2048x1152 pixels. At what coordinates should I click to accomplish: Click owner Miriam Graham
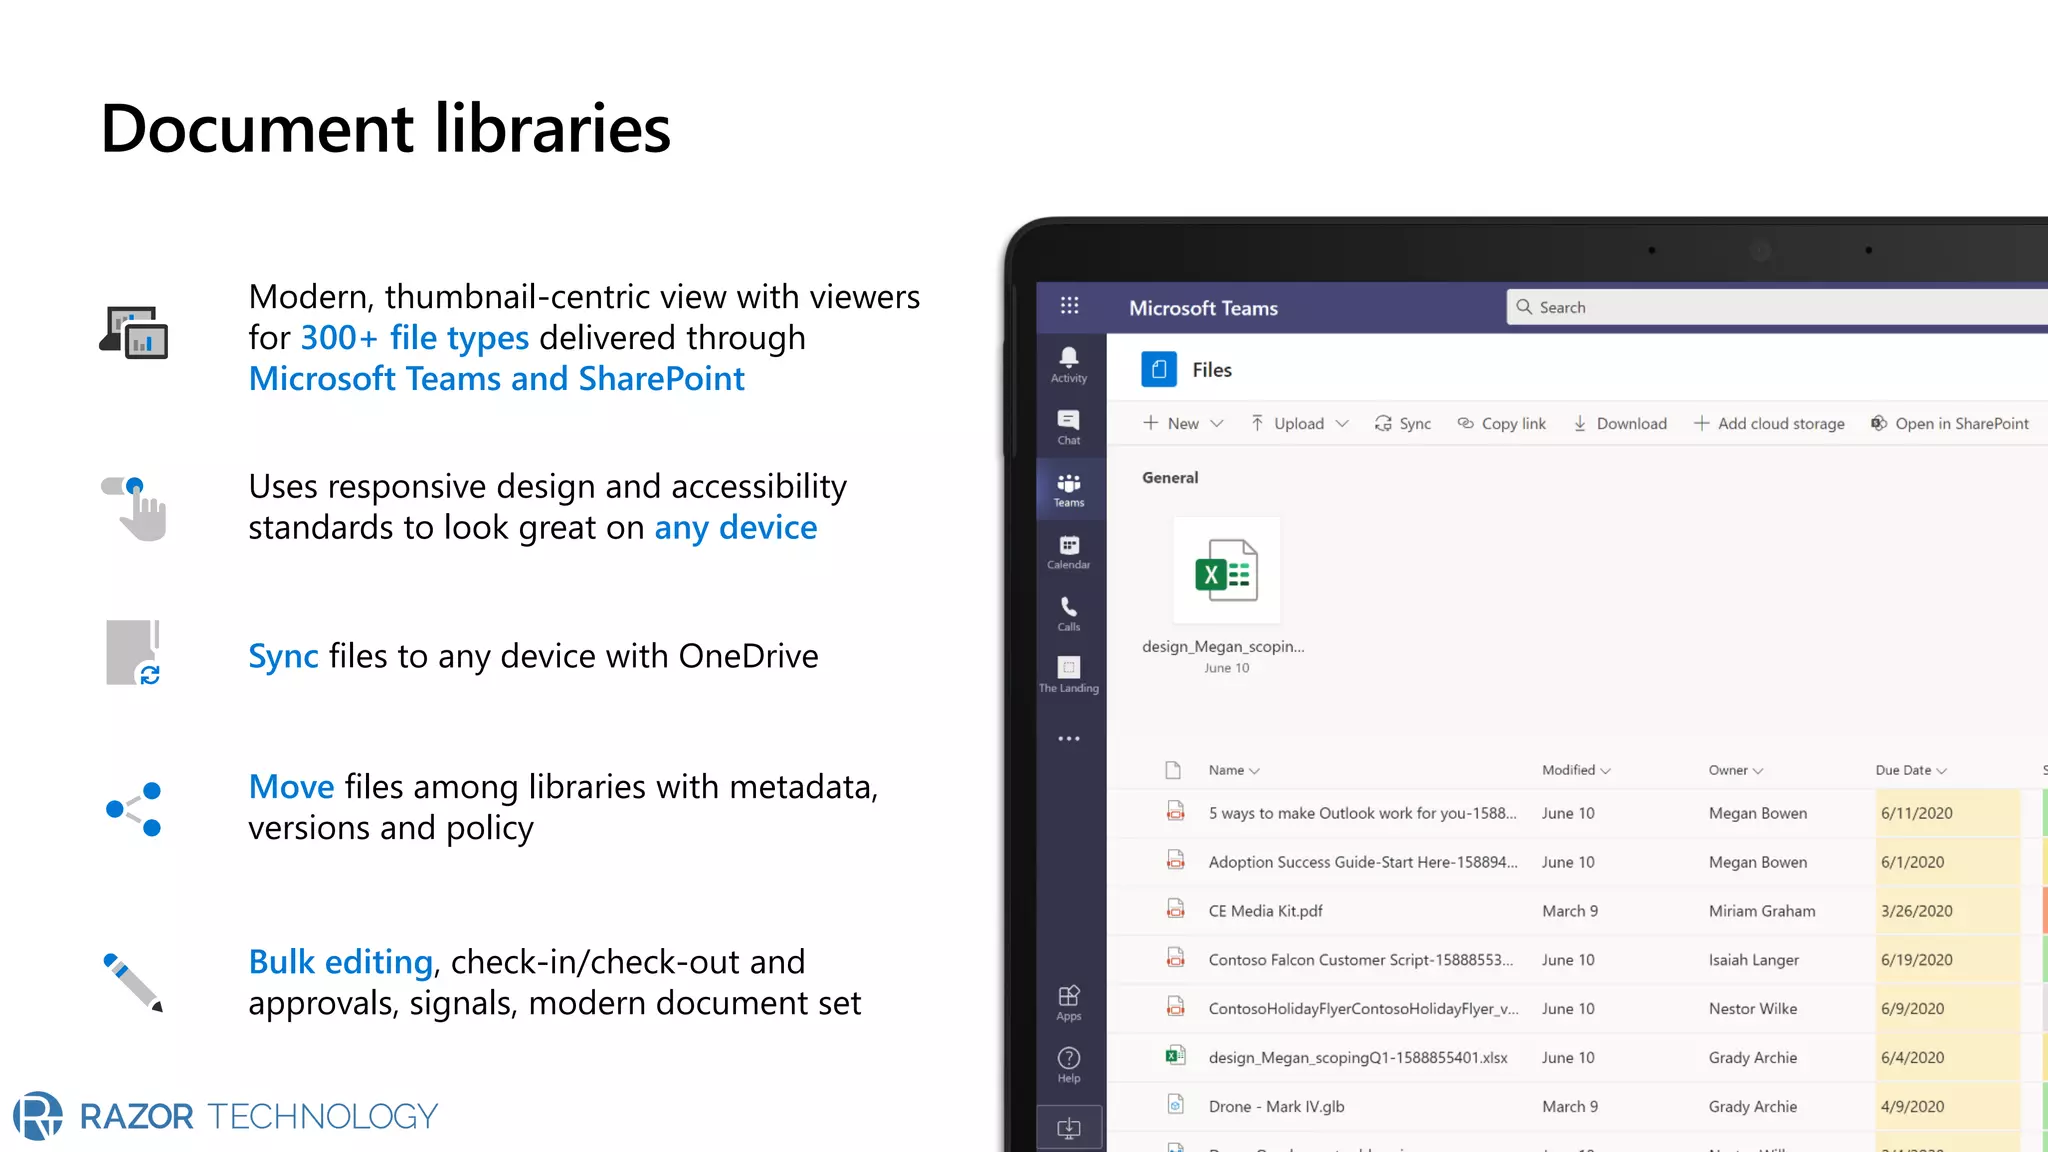(1762, 911)
